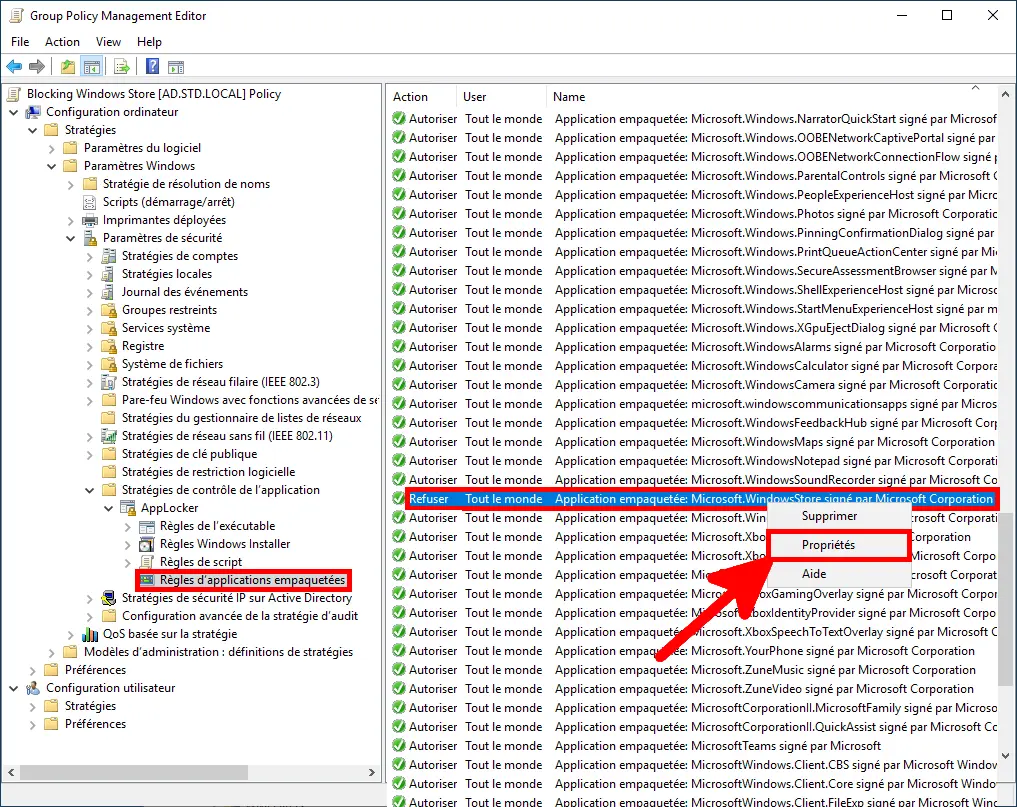
Task: Click the Forward navigation arrow icon
Action: pos(37,66)
